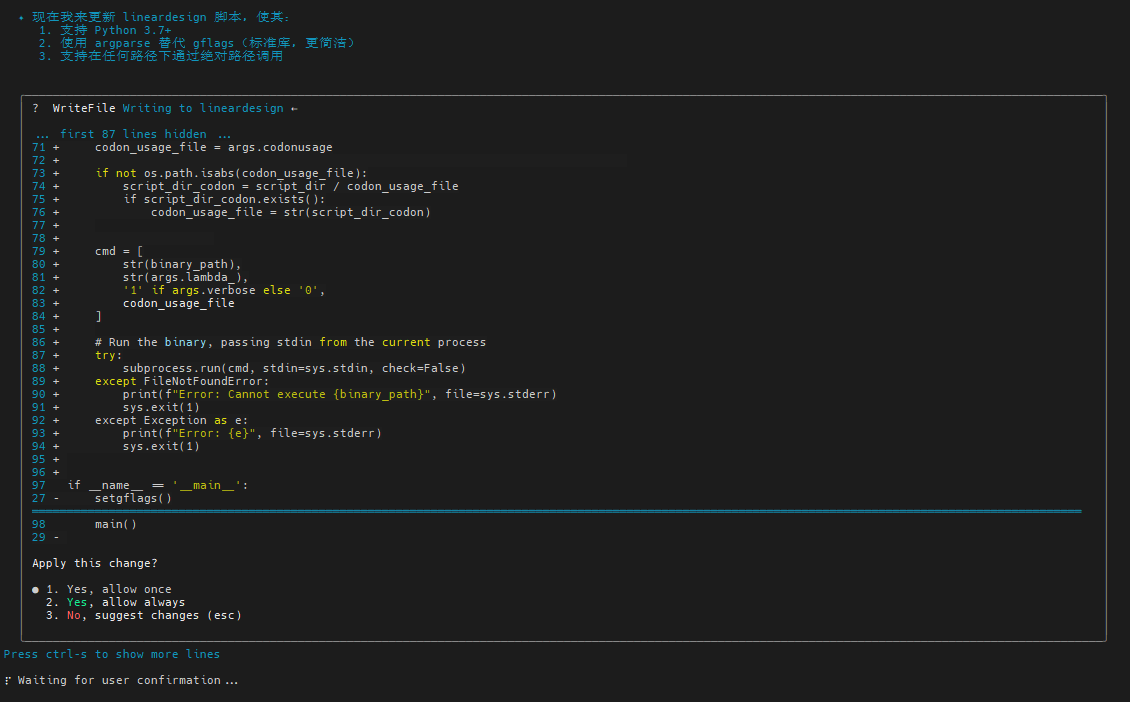Click the sparkle bullet starting the Chinese message
The image size is (1130, 702).
(21, 18)
